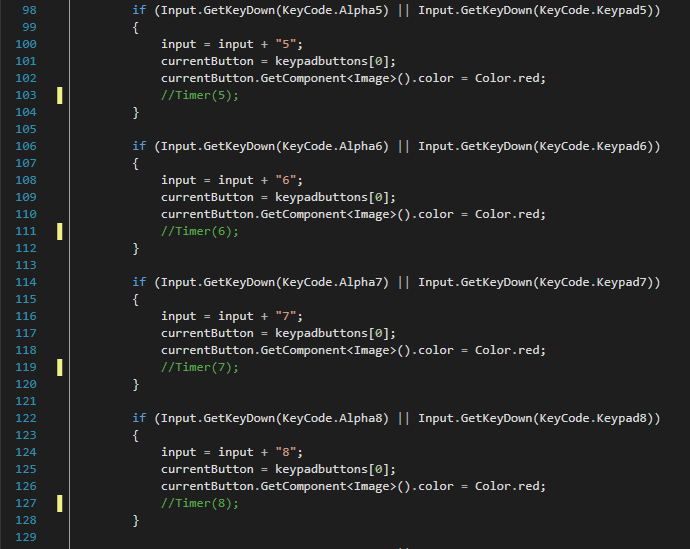This screenshot has height=549, width=690.
Task: Click KeyCode.Alpha8 on line 122
Action: (332, 418)
